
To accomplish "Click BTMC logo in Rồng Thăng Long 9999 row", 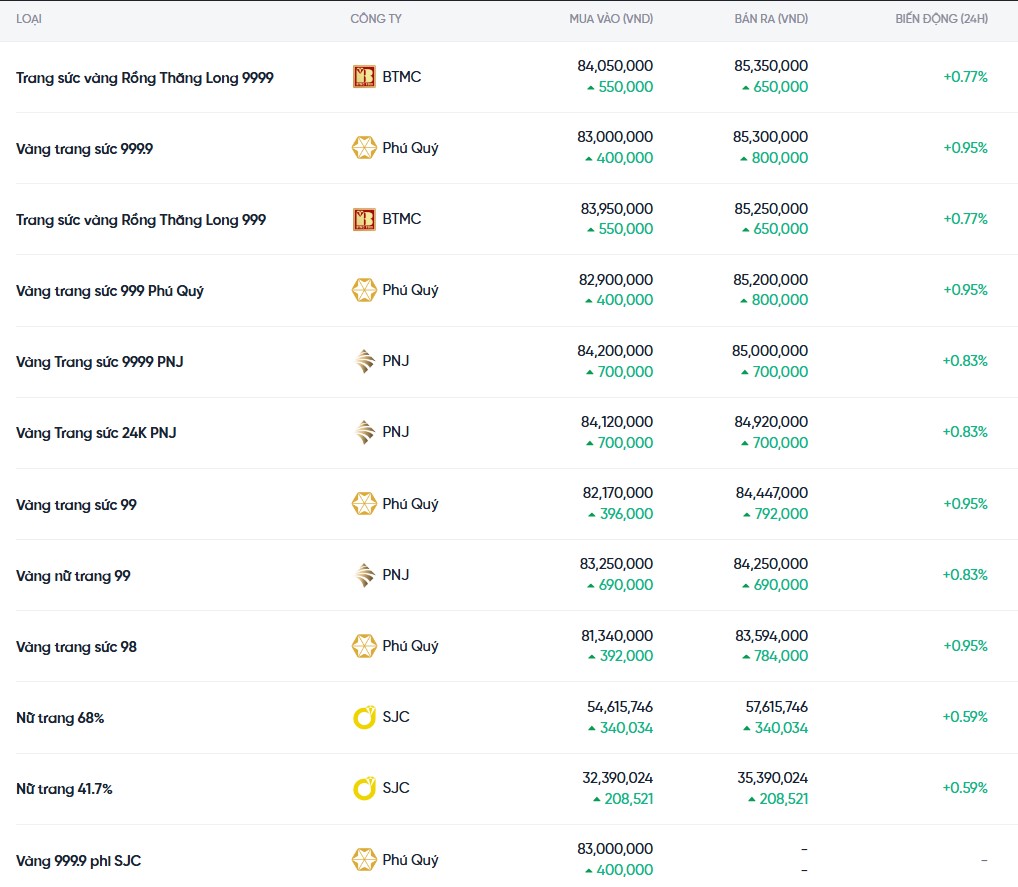I will [364, 77].
